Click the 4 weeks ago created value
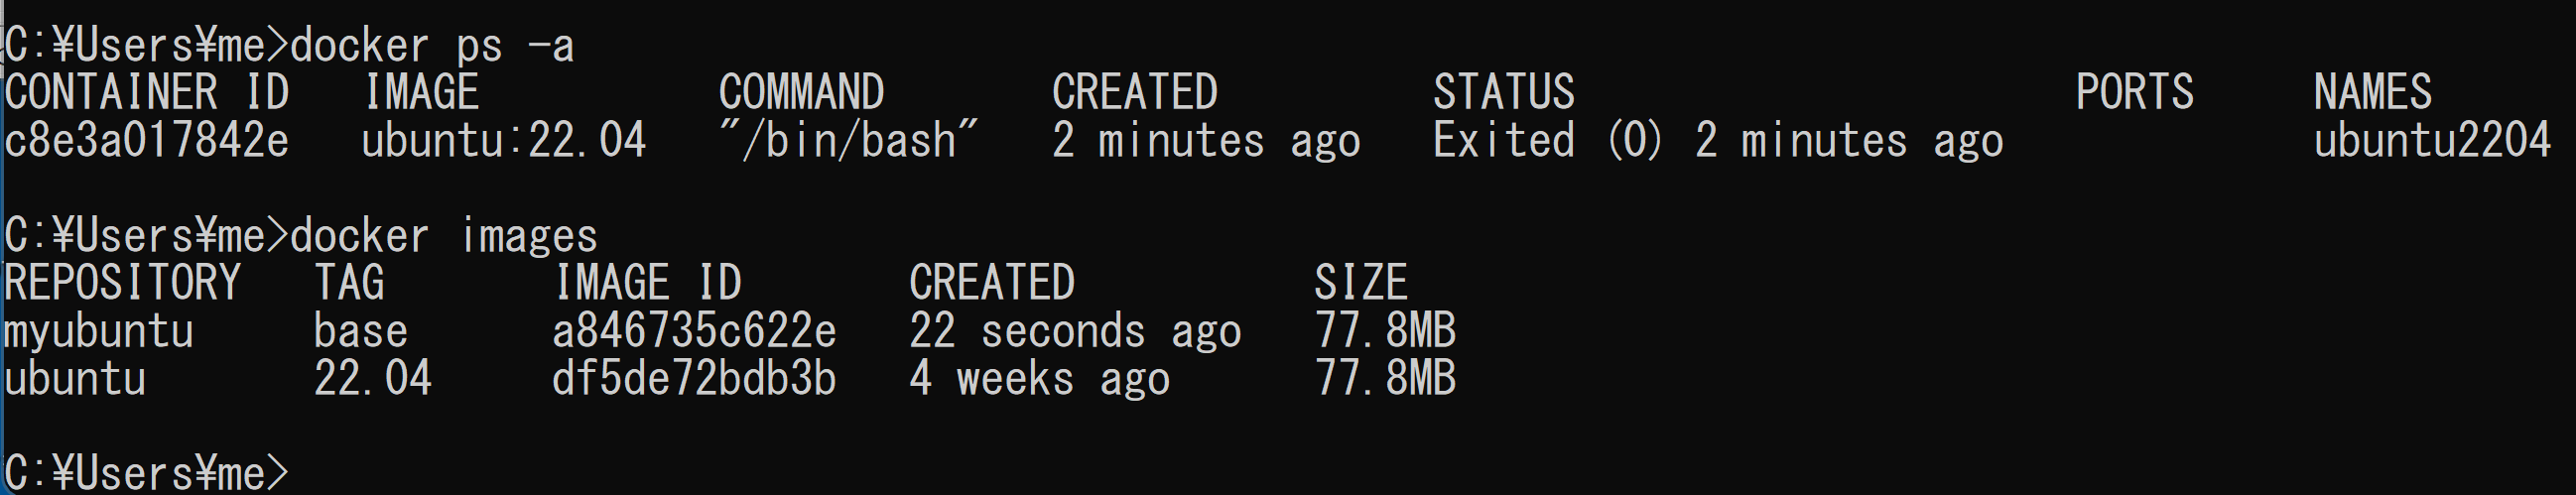The image size is (2576, 495). tap(1039, 379)
